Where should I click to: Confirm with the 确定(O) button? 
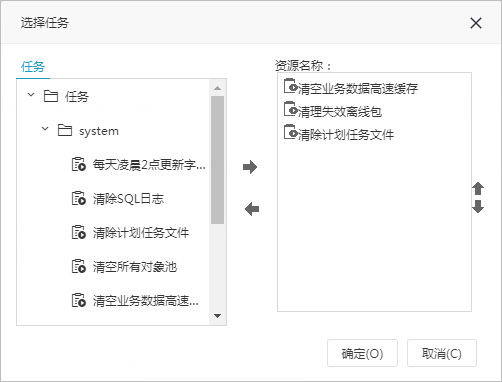pyautogui.click(x=362, y=353)
